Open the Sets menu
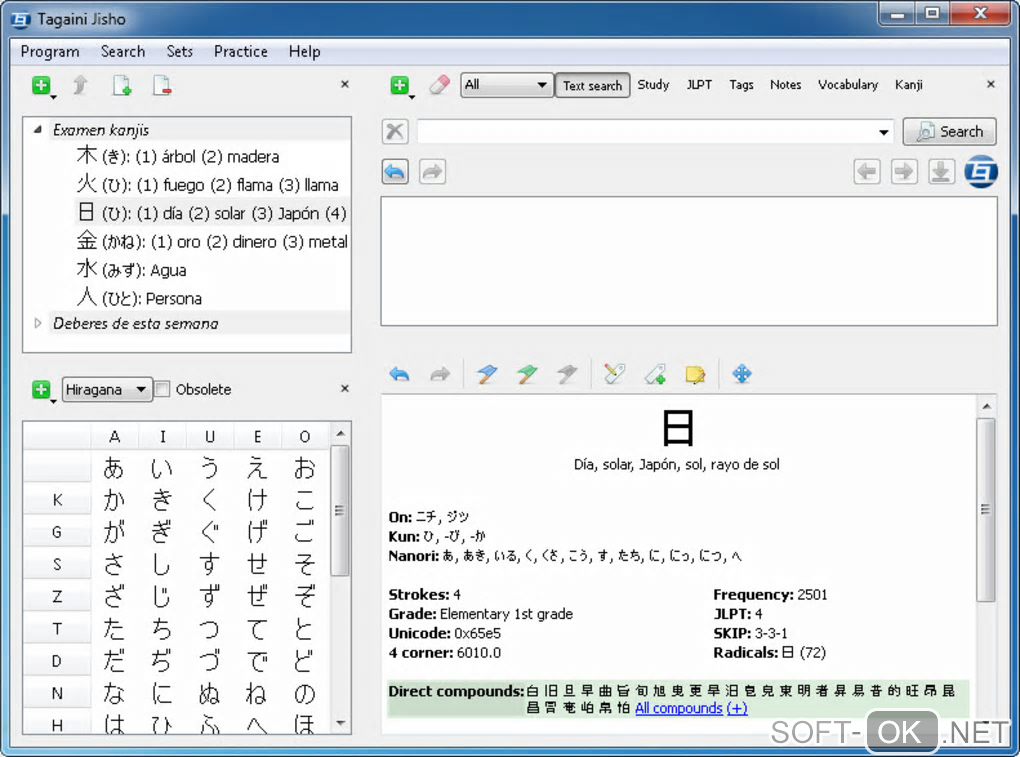 [x=180, y=51]
